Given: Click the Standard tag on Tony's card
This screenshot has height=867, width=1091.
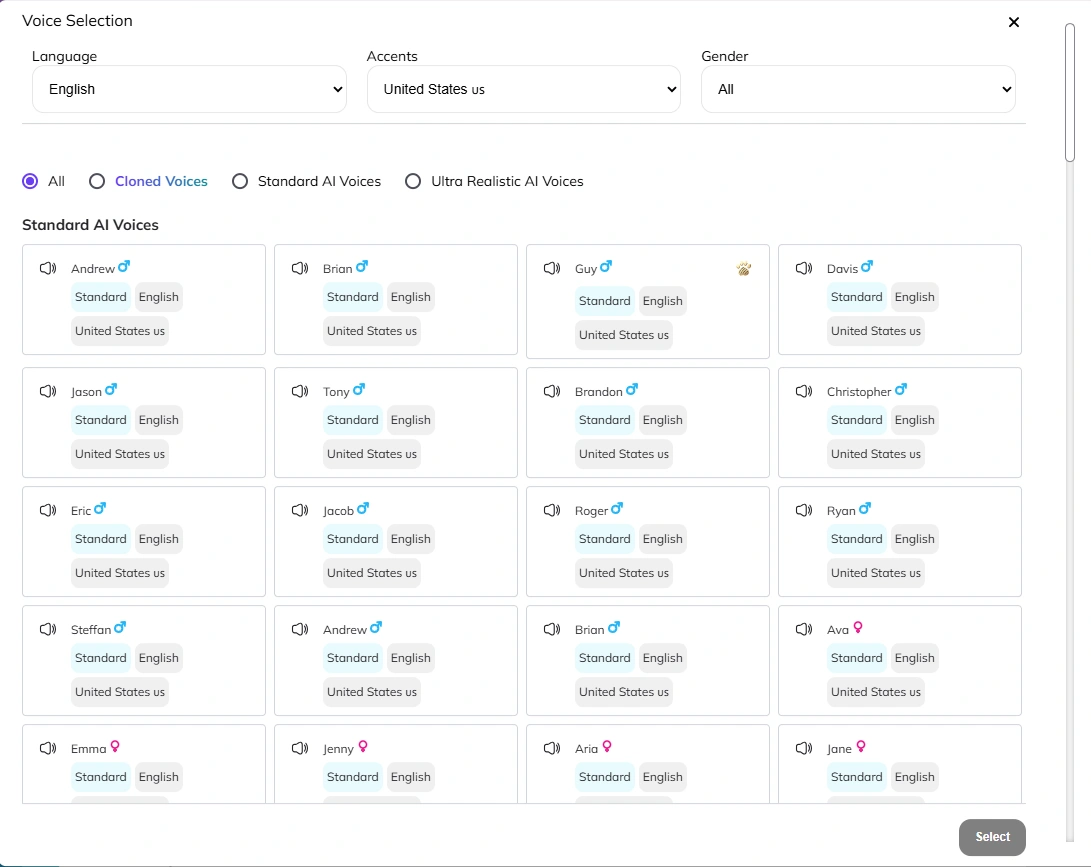Looking at the screenshot, I should pyautogui.click(x=353, y=420).
